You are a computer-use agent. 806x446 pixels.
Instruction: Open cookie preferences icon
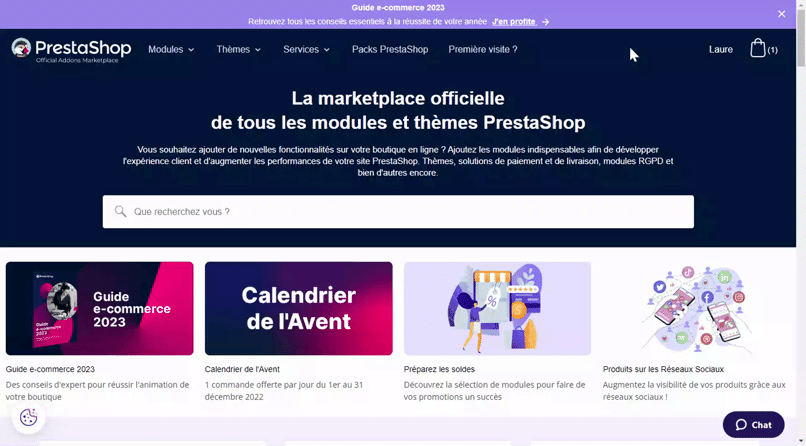tap(29, 417)
